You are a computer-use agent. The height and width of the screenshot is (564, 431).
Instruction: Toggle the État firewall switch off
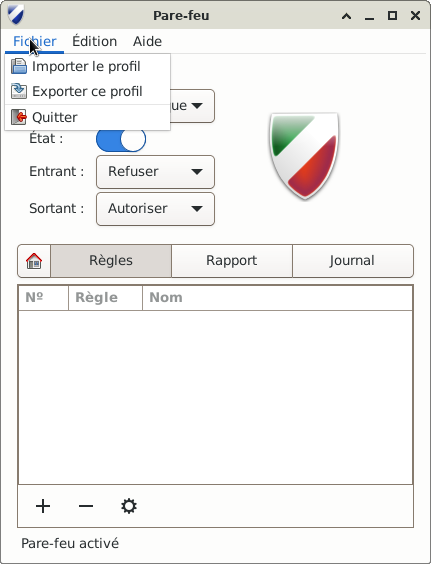click(121, 139)
